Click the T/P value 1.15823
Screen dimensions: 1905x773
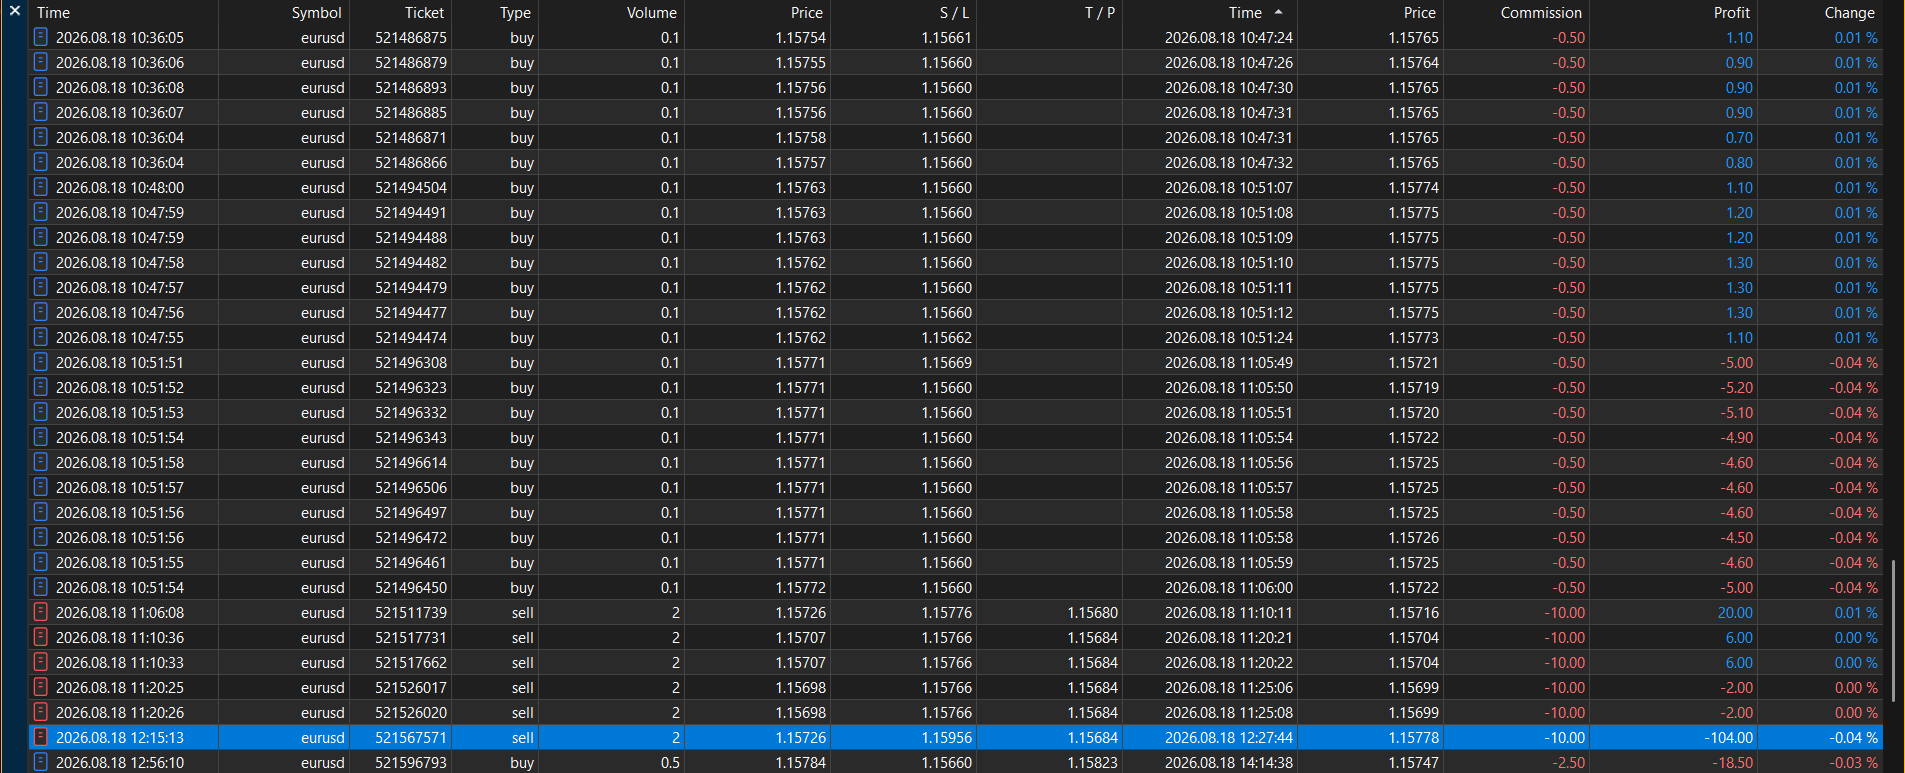pos(1092,763)
